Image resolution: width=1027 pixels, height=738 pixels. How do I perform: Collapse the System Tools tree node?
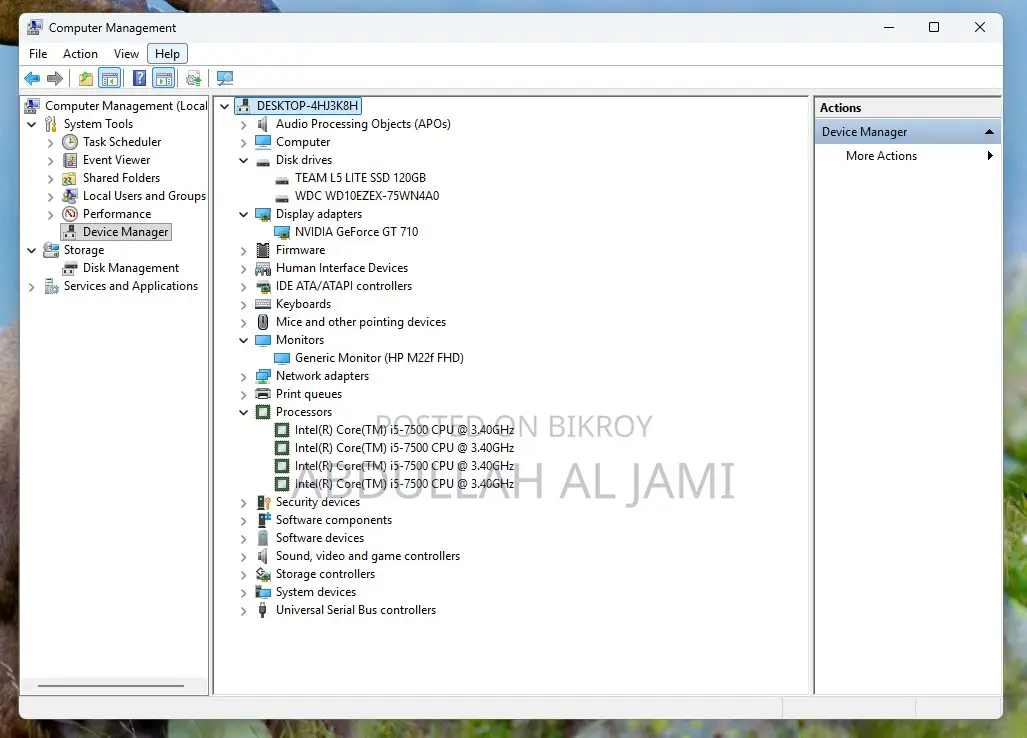(x=31, y=124)
